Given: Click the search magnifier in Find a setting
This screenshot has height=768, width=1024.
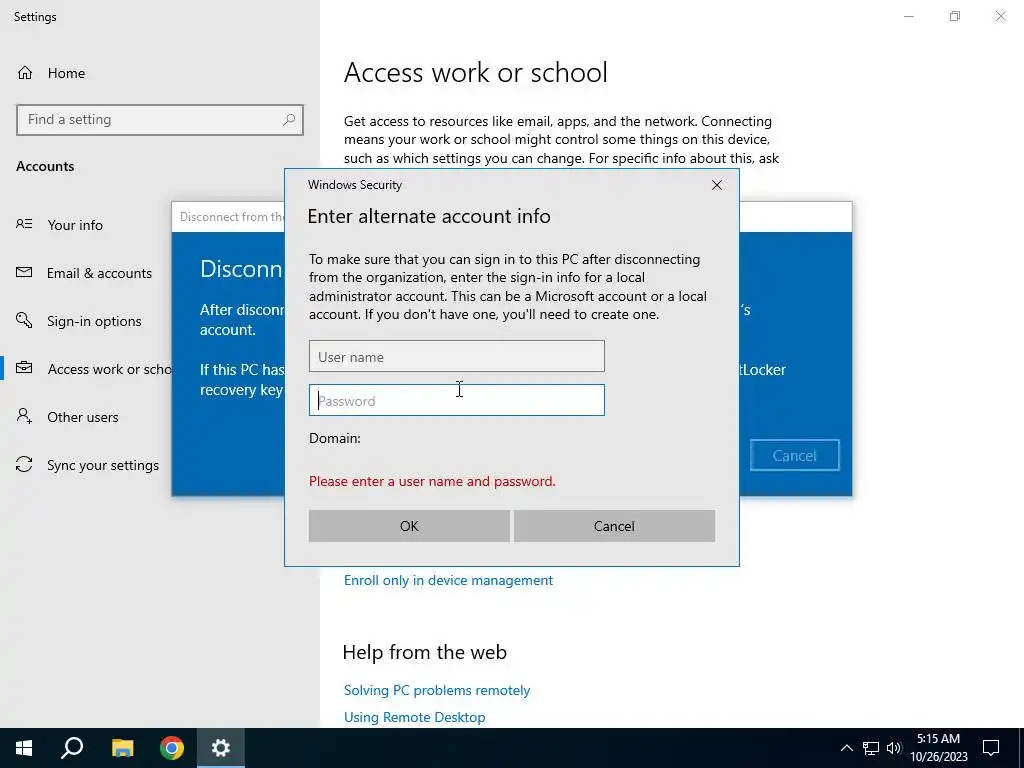Looking at the screenshot, I should click(x=289, y=120).
